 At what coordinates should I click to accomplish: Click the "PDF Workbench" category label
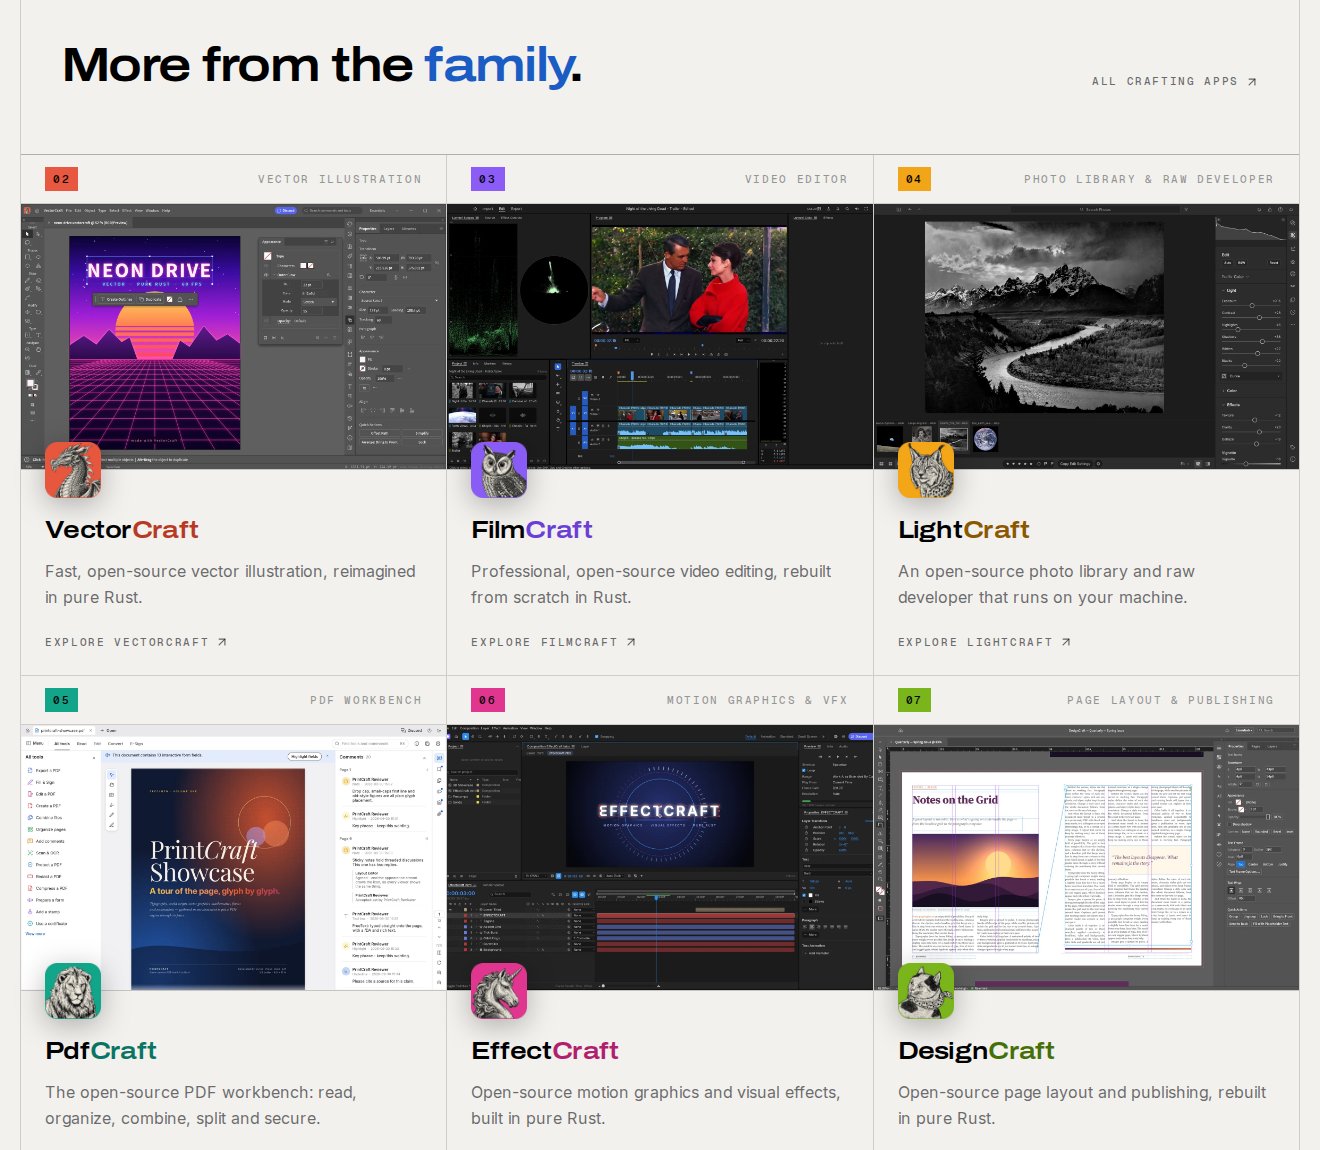(366, 701)
